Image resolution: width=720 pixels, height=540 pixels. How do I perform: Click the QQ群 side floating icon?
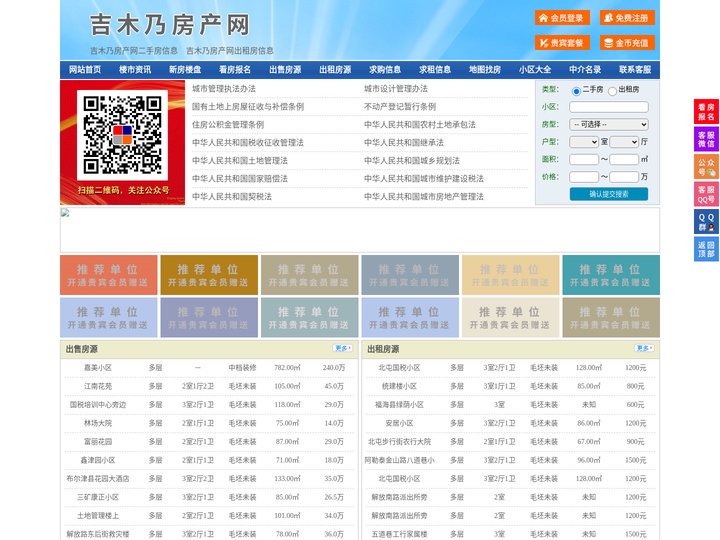coord(706,222)
